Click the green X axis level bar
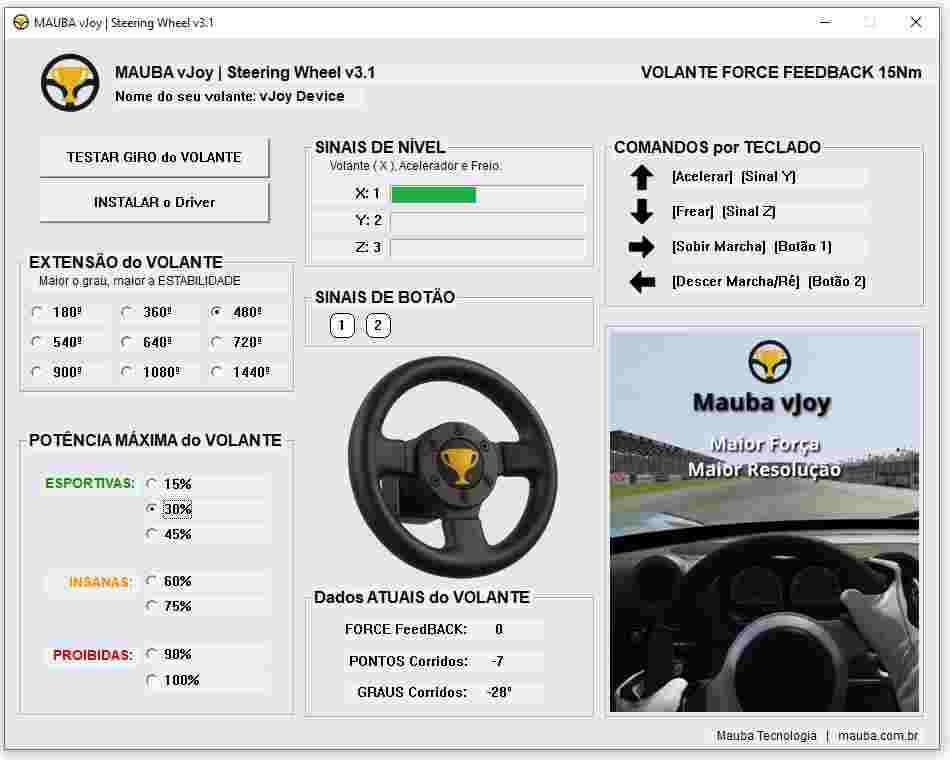 click(434, 195)
